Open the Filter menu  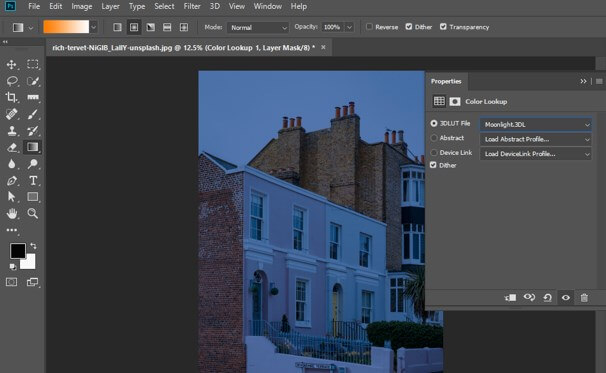coord(192,6)
